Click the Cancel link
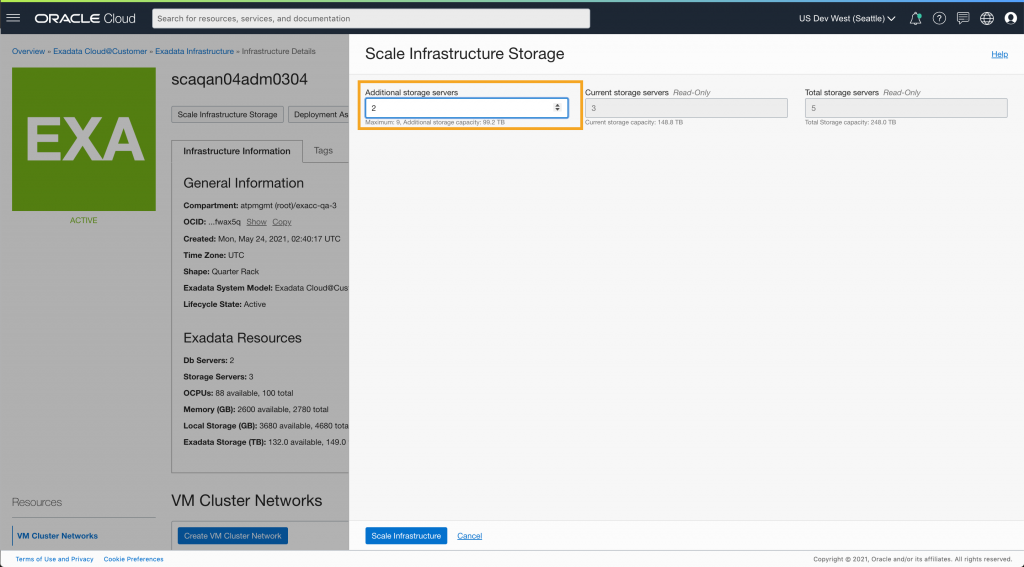The image size is (1024, 567). click(x=470, y=536)
